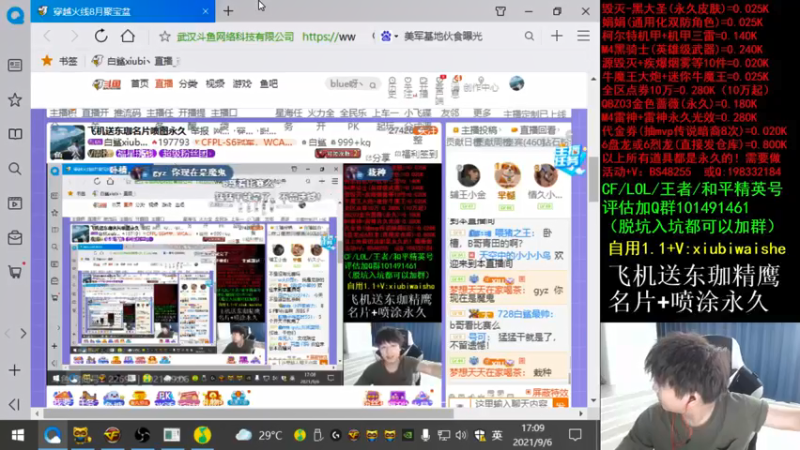
Task: Add a sidebar app with plus icon
Action: [15, 370]
